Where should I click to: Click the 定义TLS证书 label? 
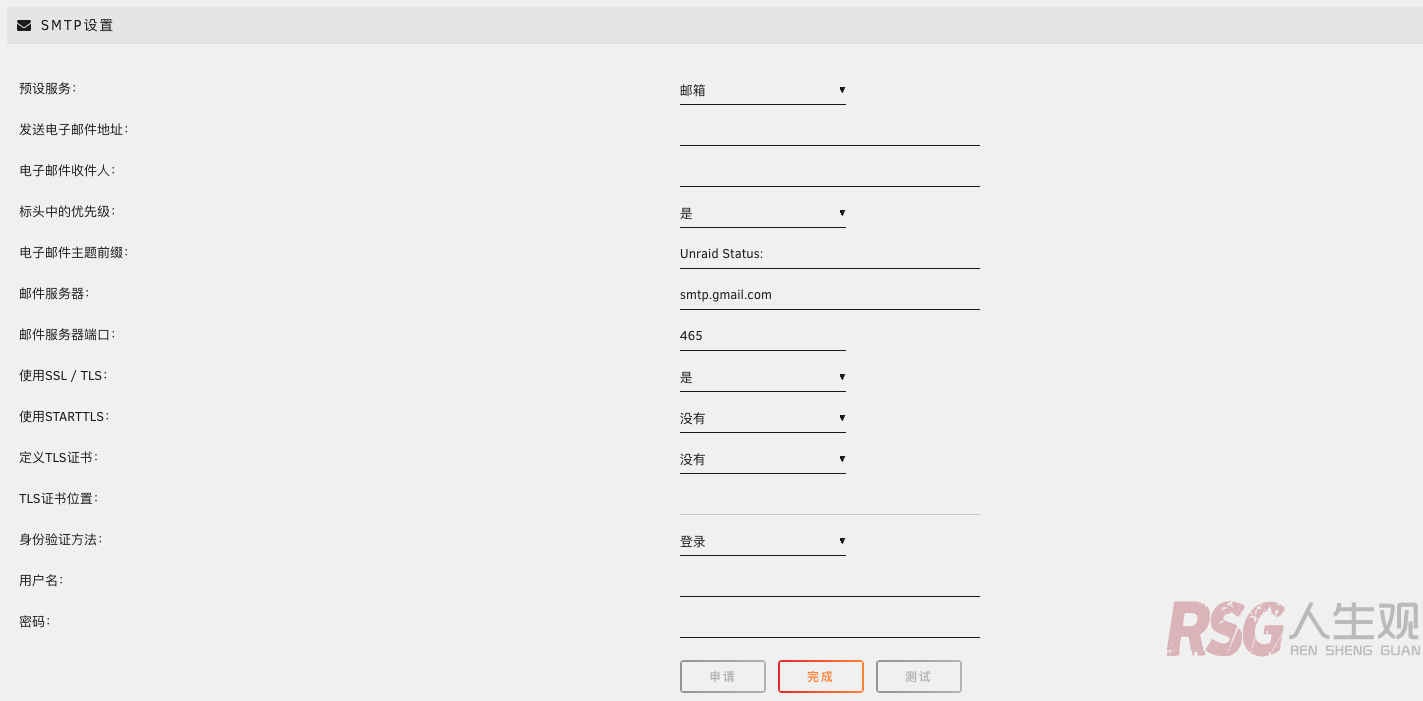coord(60,457)
